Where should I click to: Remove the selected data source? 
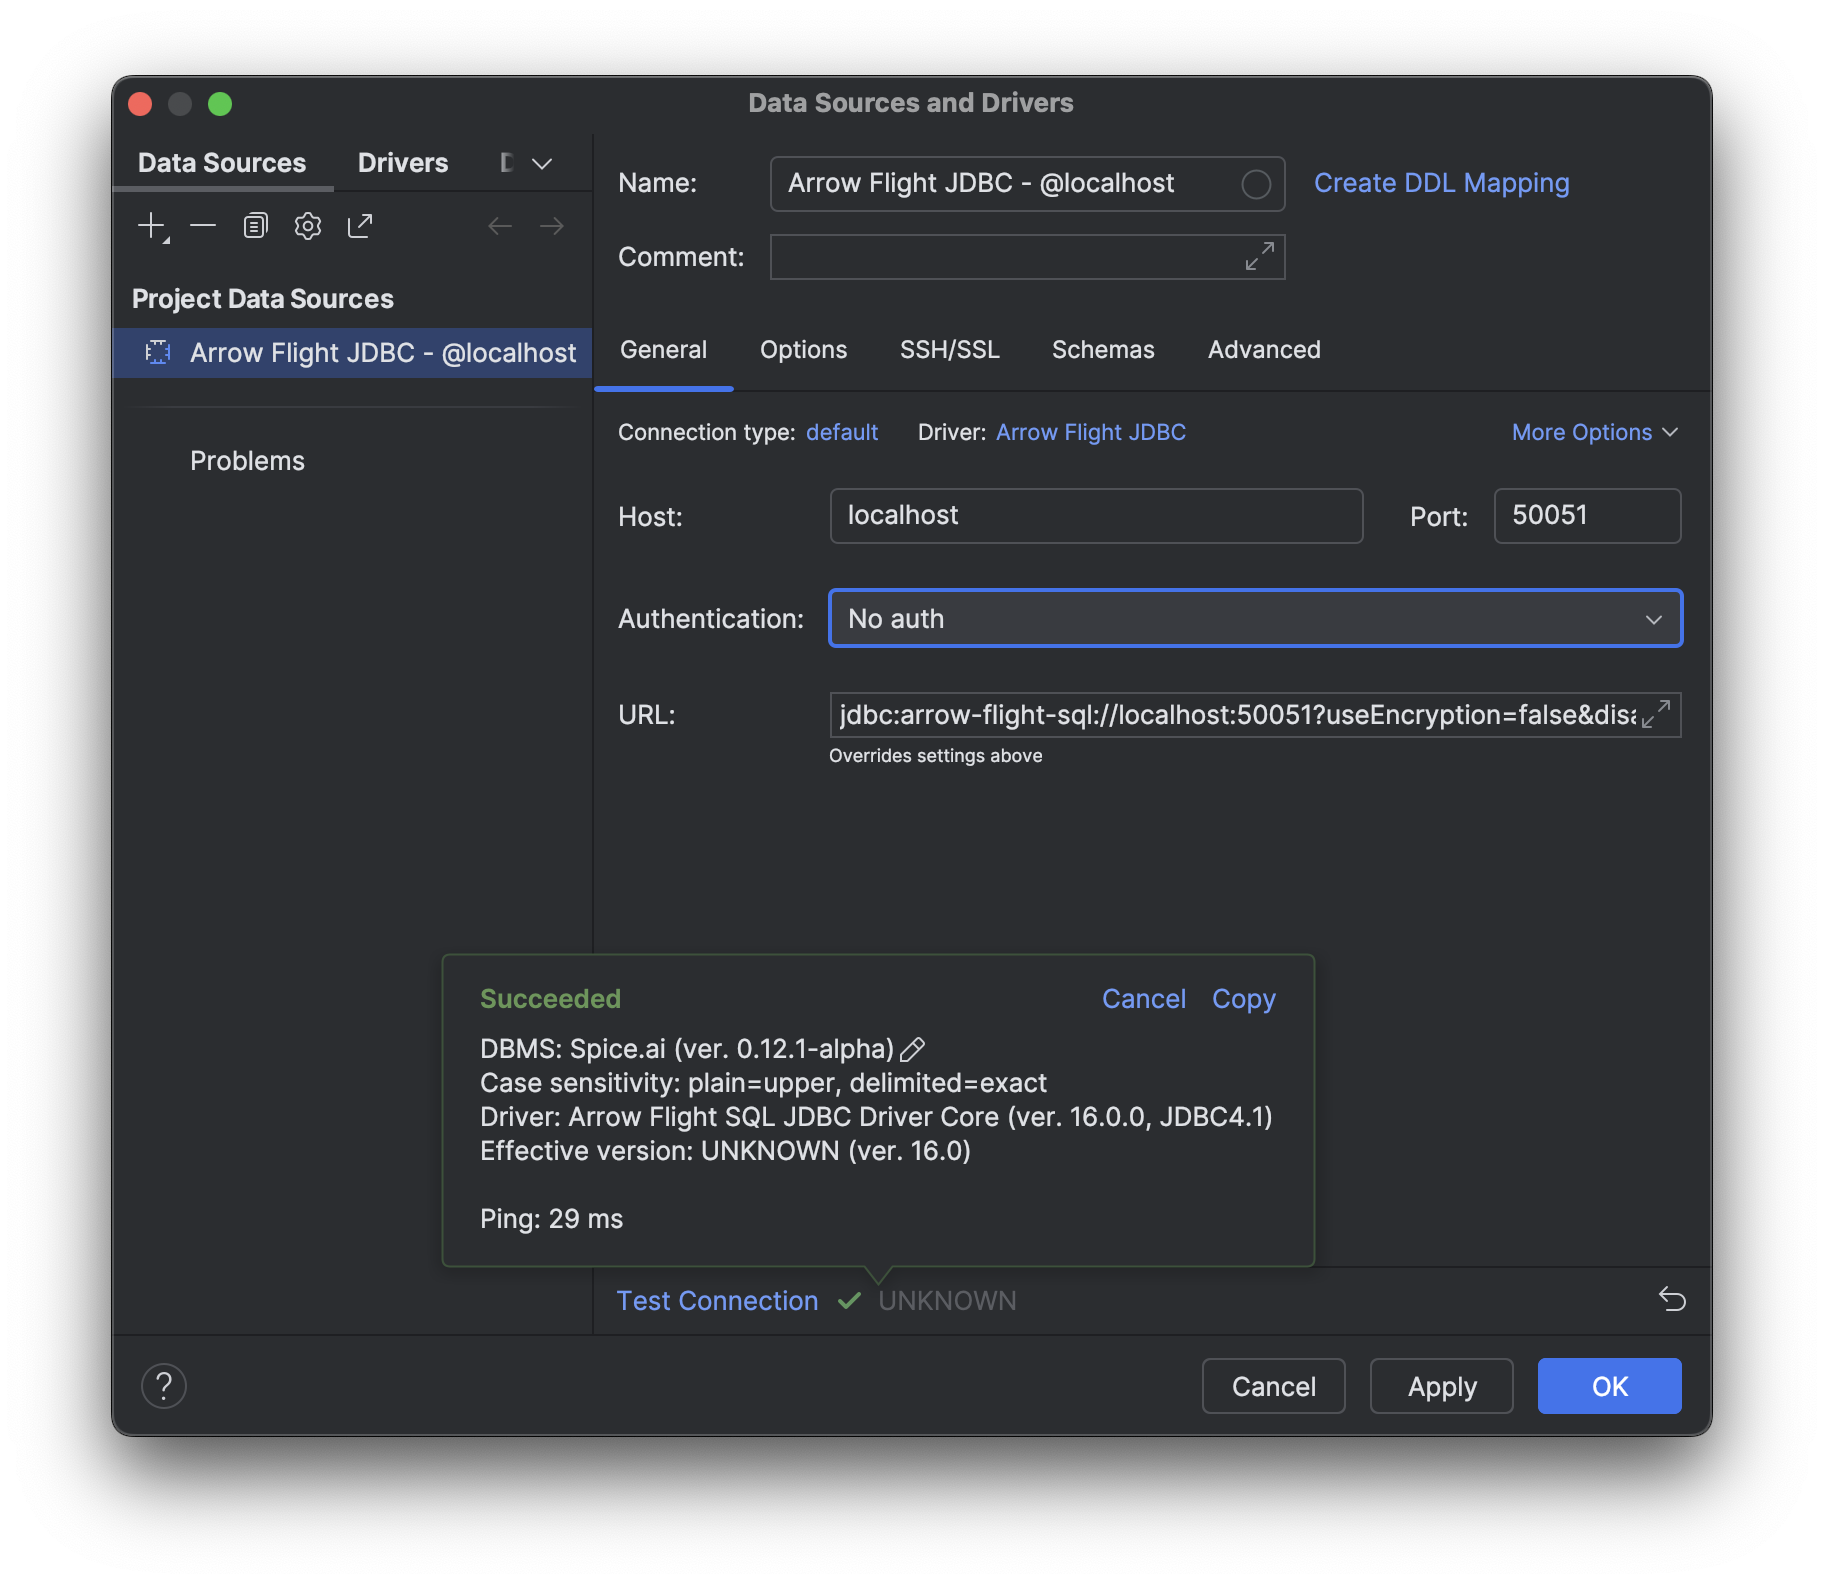pos(203,226)
